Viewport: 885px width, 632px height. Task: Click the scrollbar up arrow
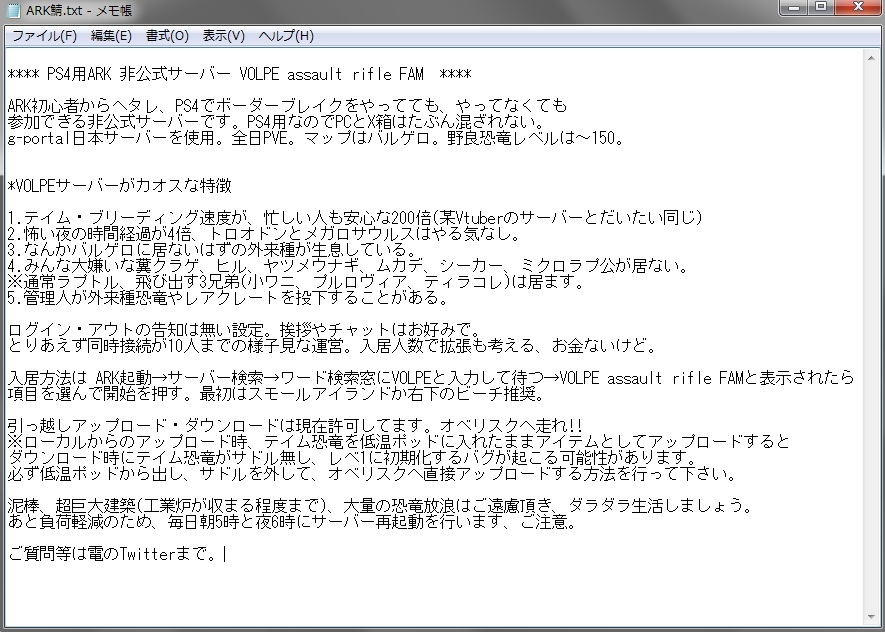pyautogui.click(x=870, y=57)
